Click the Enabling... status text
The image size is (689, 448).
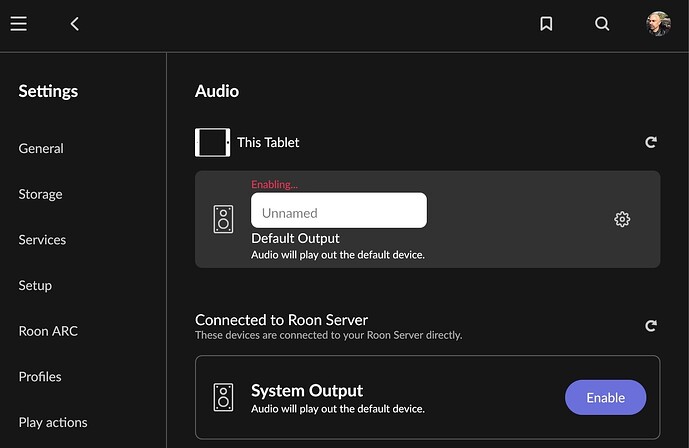click(x=274, y=184)
